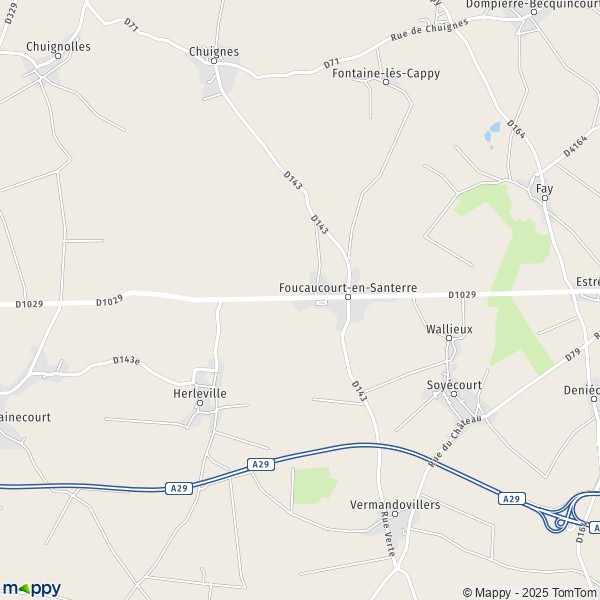Click the small blue pond near D164
Screen dimensions: 600x600
point(492,133)
